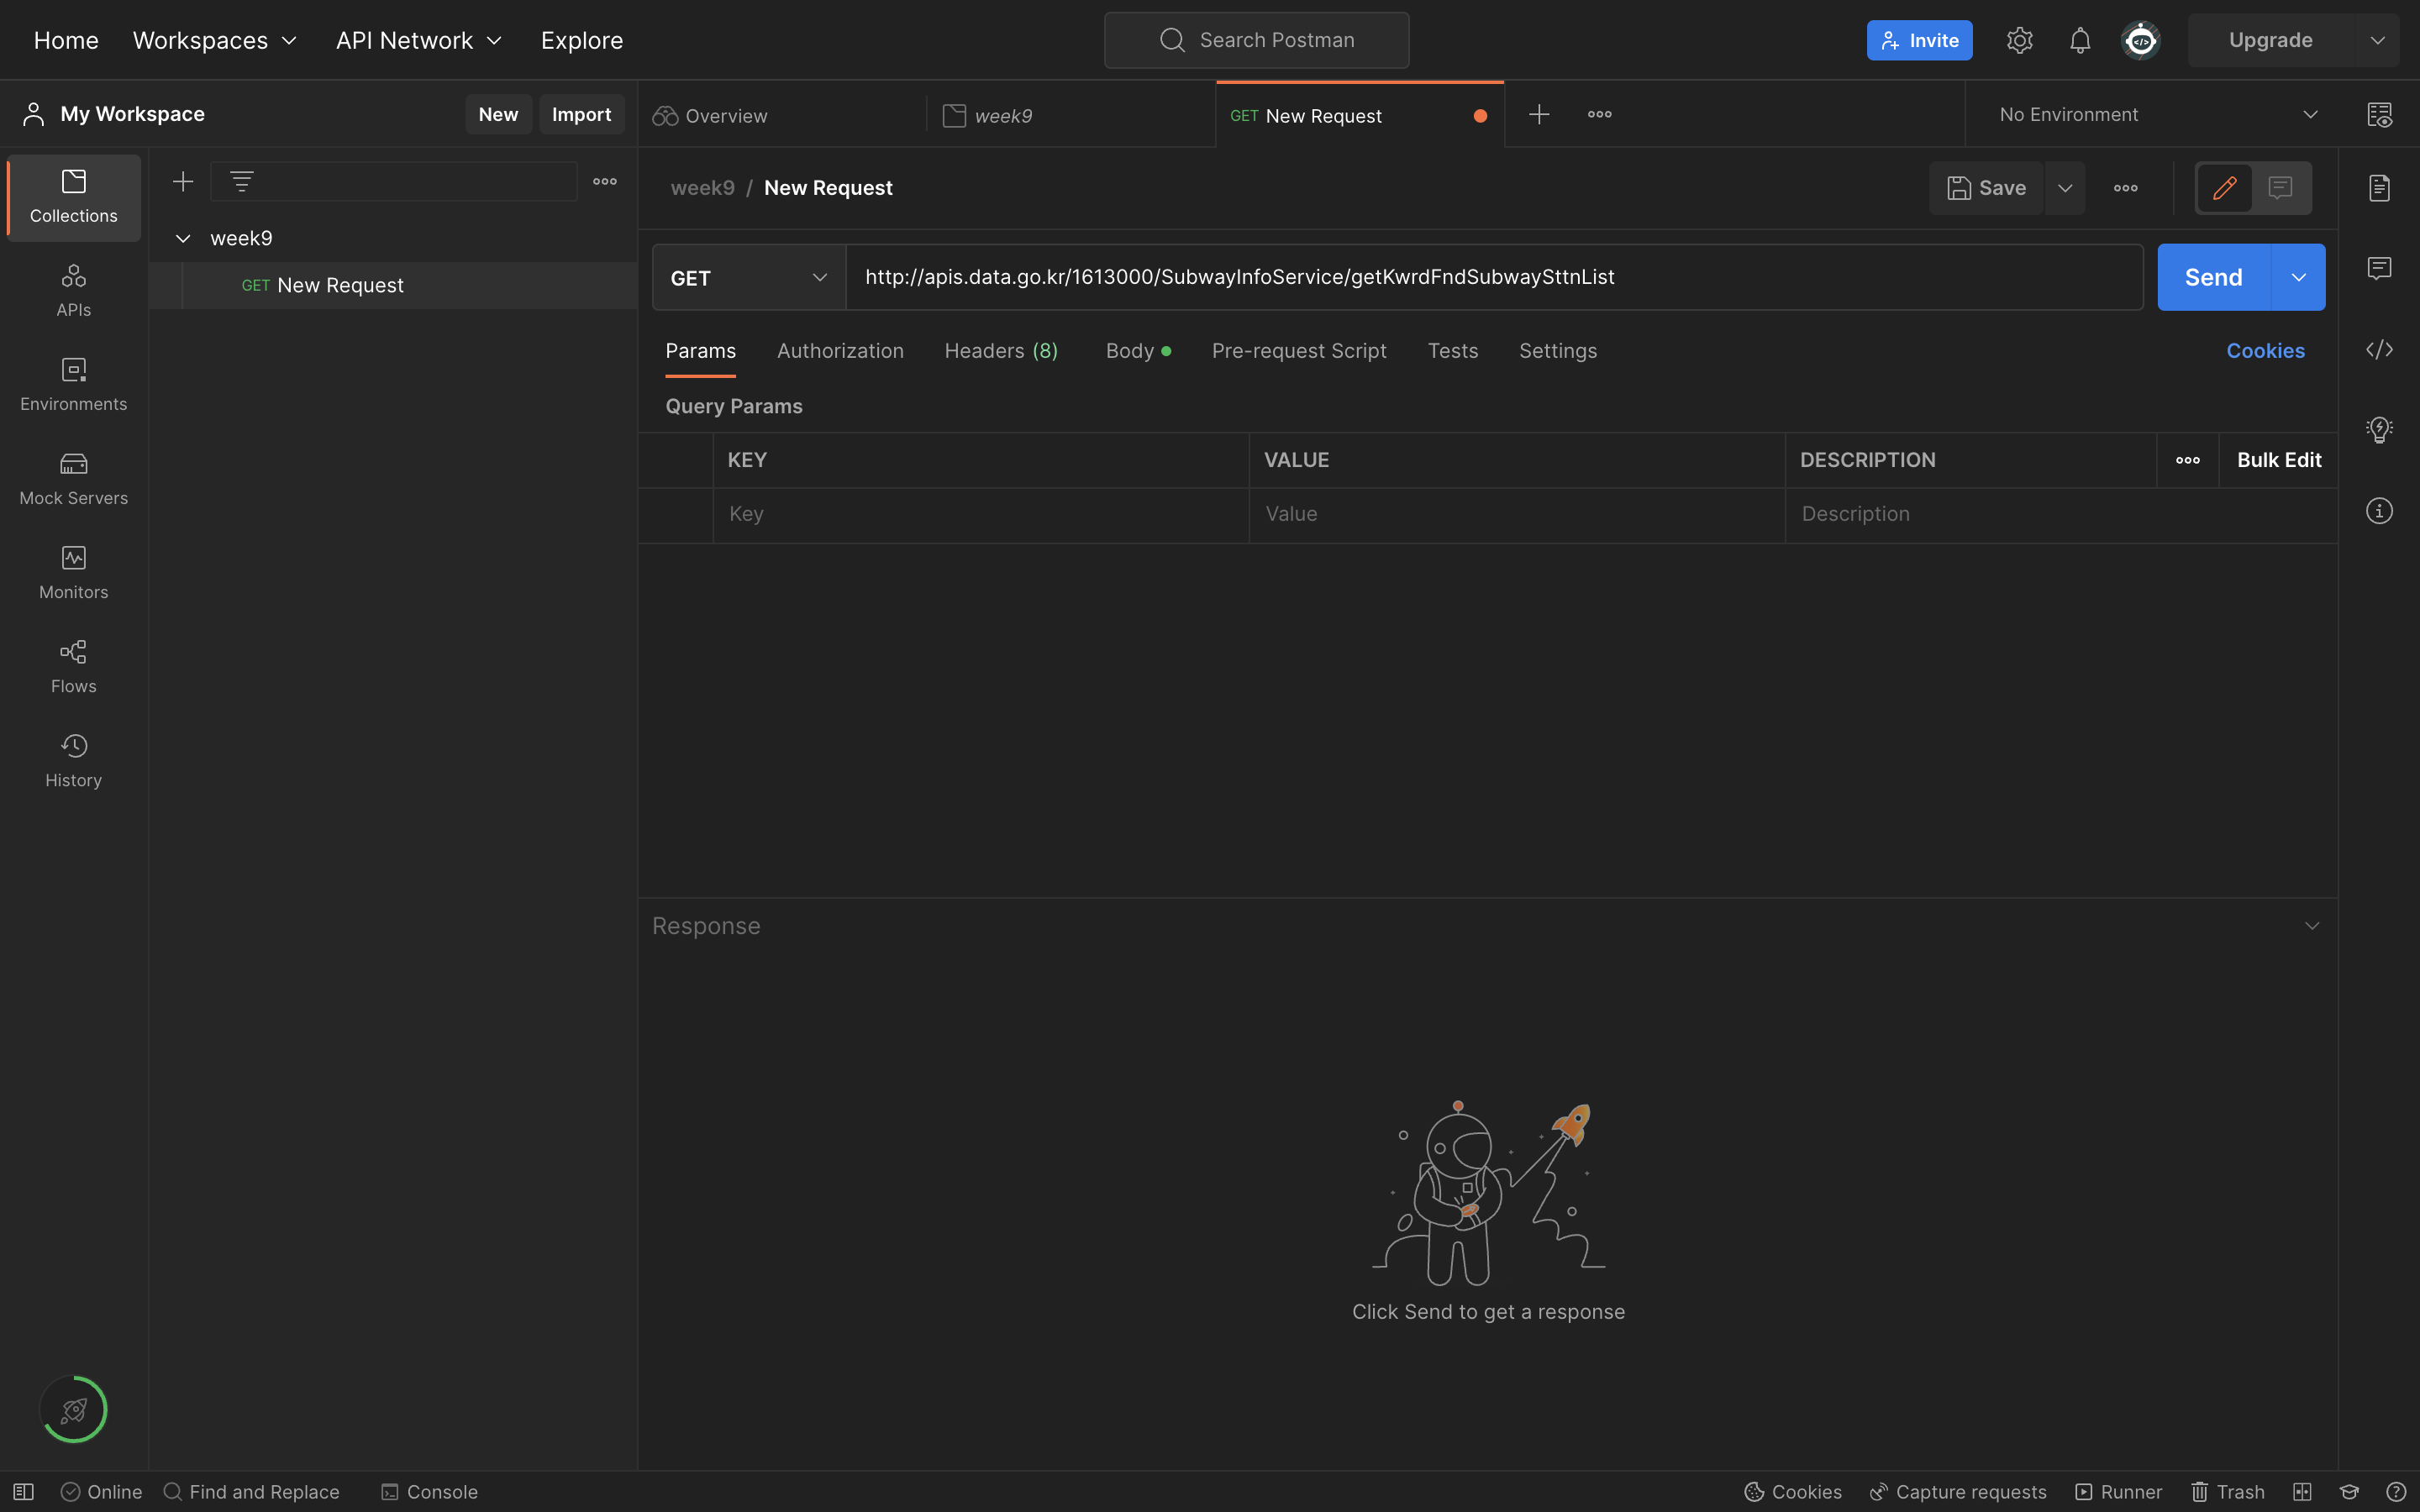Screen dimensions: 2420x1512
Task: Open the request Settings tab
Action: (x=1558, y=351)
